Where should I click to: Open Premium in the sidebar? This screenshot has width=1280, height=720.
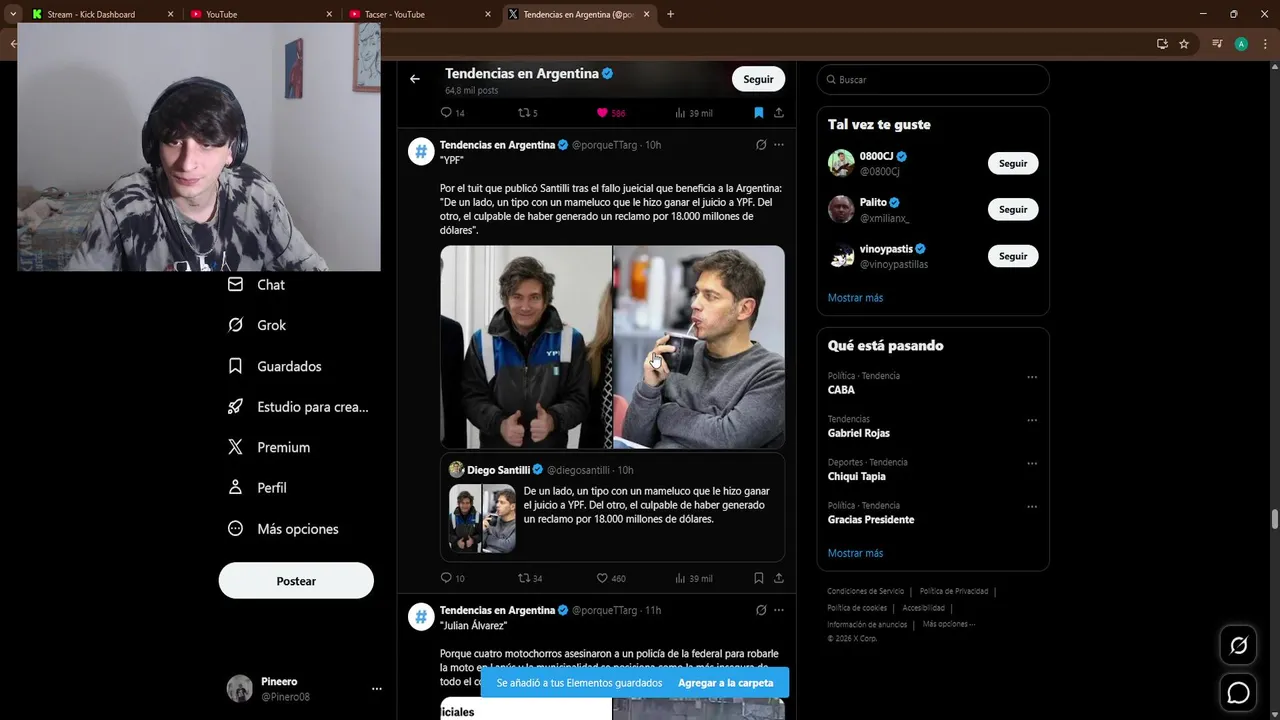pyautogui.click(x=269, y=447)
